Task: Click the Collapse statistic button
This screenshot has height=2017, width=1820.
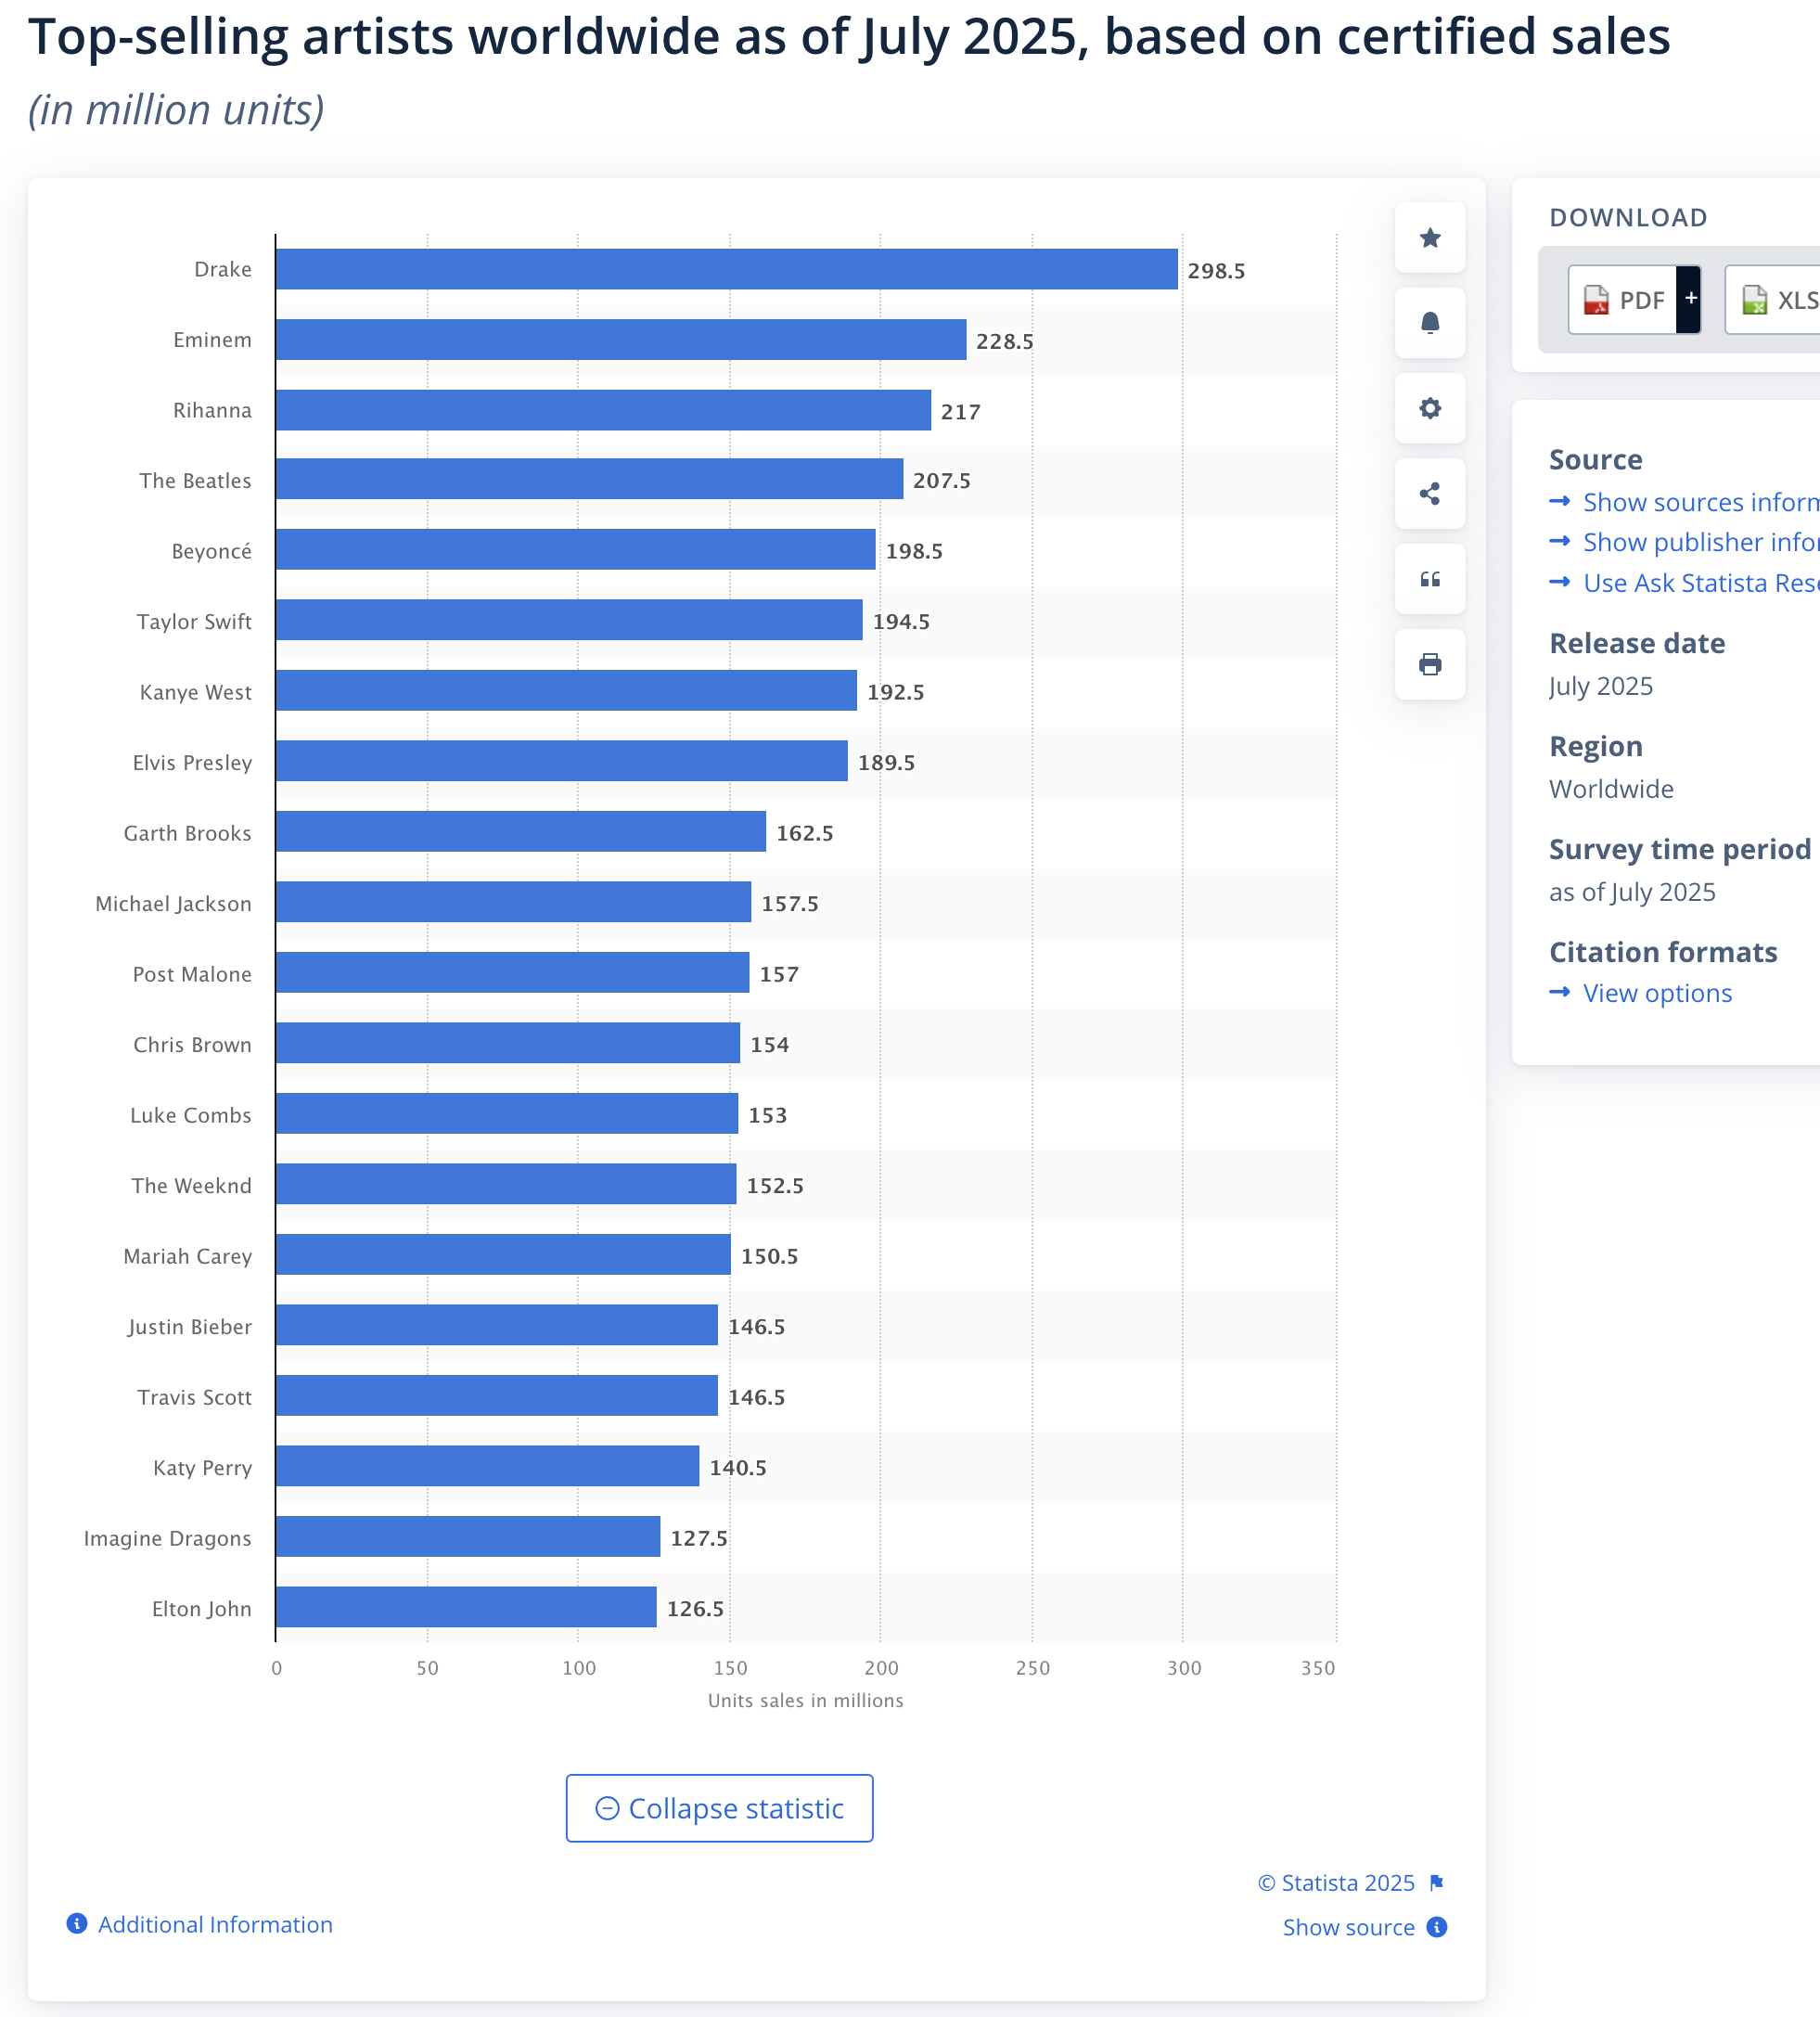Action: [x=719, y=1808]
